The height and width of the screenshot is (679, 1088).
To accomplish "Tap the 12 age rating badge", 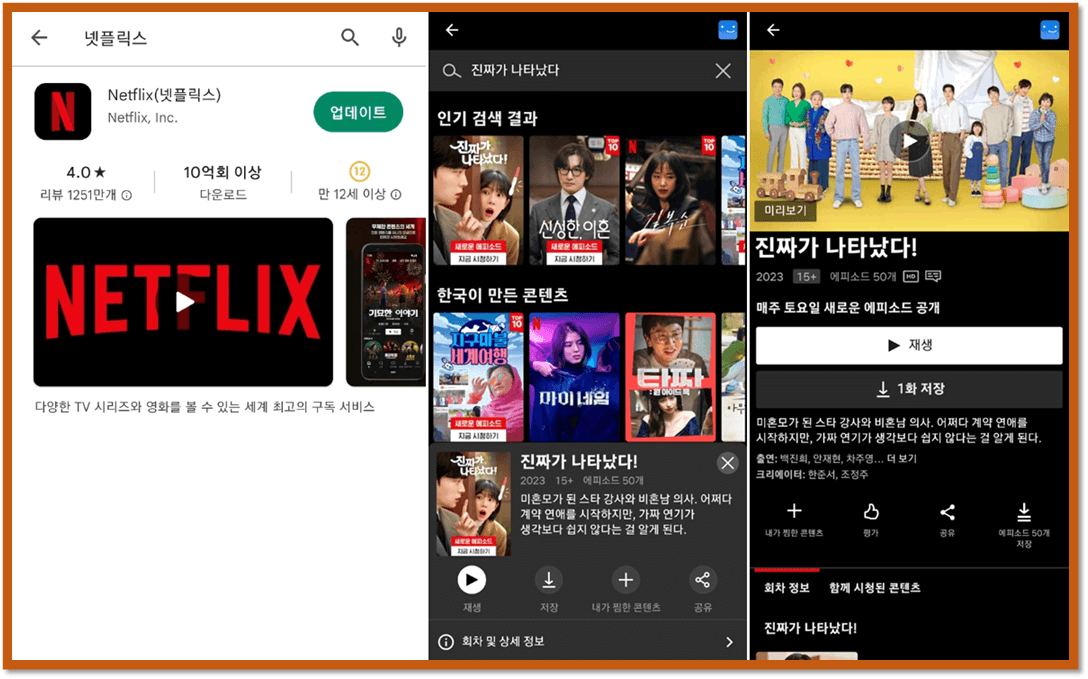I will point(359,171).
